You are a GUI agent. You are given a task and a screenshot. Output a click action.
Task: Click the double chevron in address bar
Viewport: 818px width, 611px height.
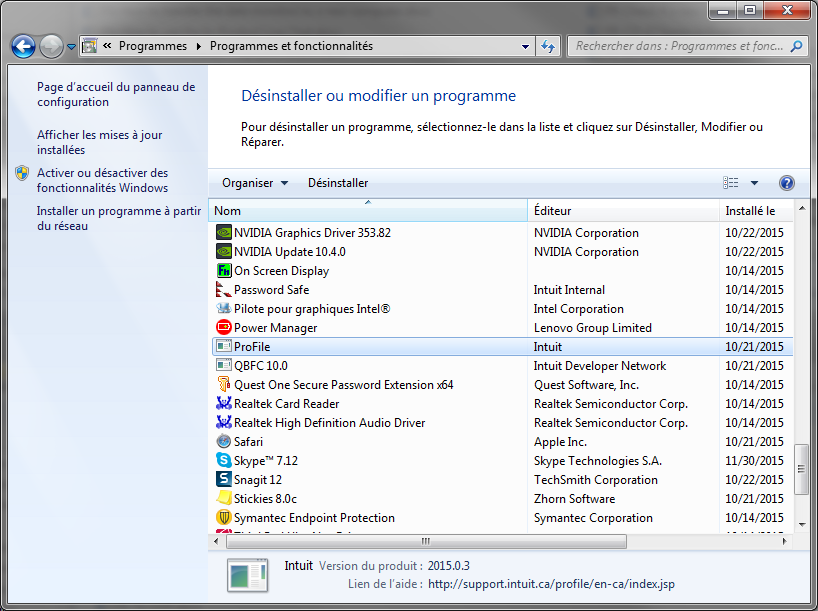tap(107, 46)
